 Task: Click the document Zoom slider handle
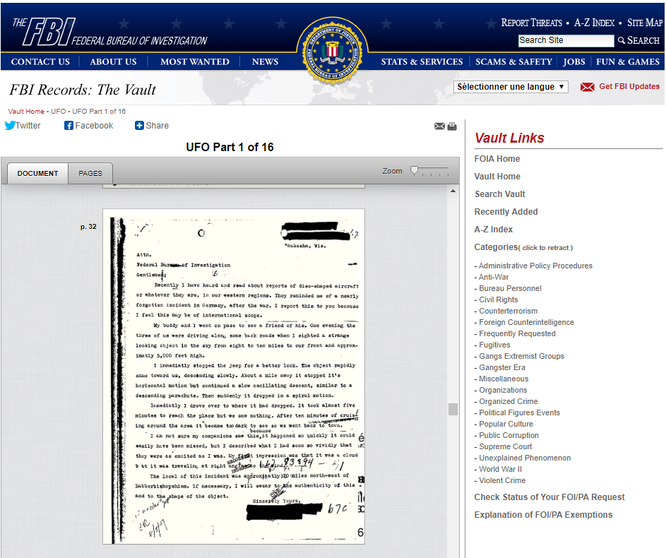tap(414, 170)
